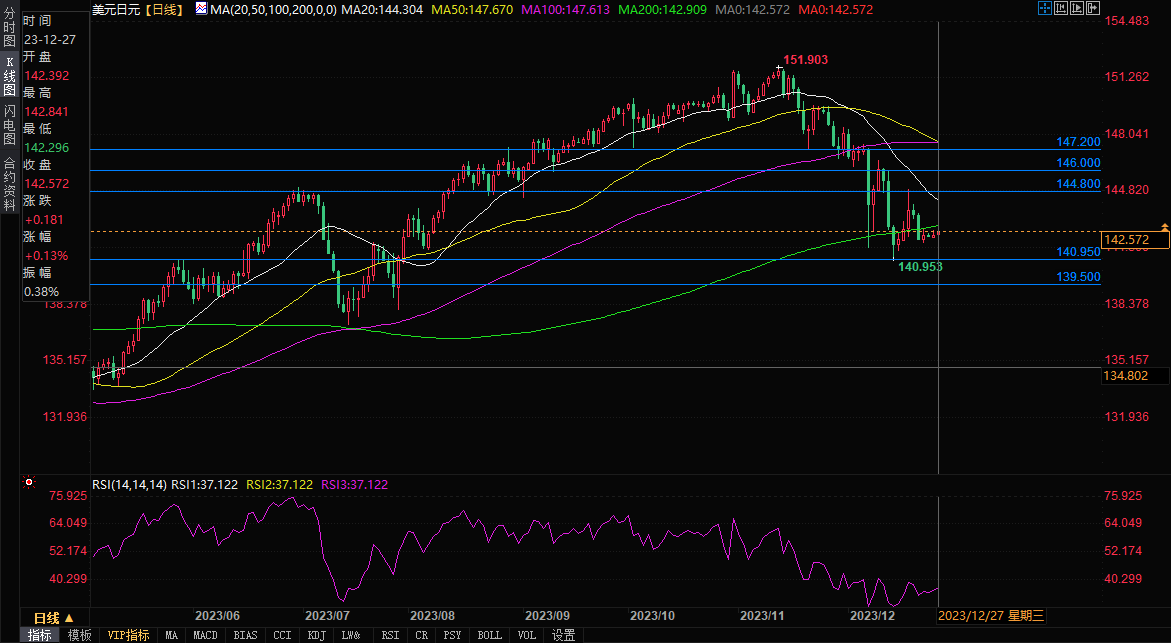Click the panel export arrow icon

[x=1093, y=8]
